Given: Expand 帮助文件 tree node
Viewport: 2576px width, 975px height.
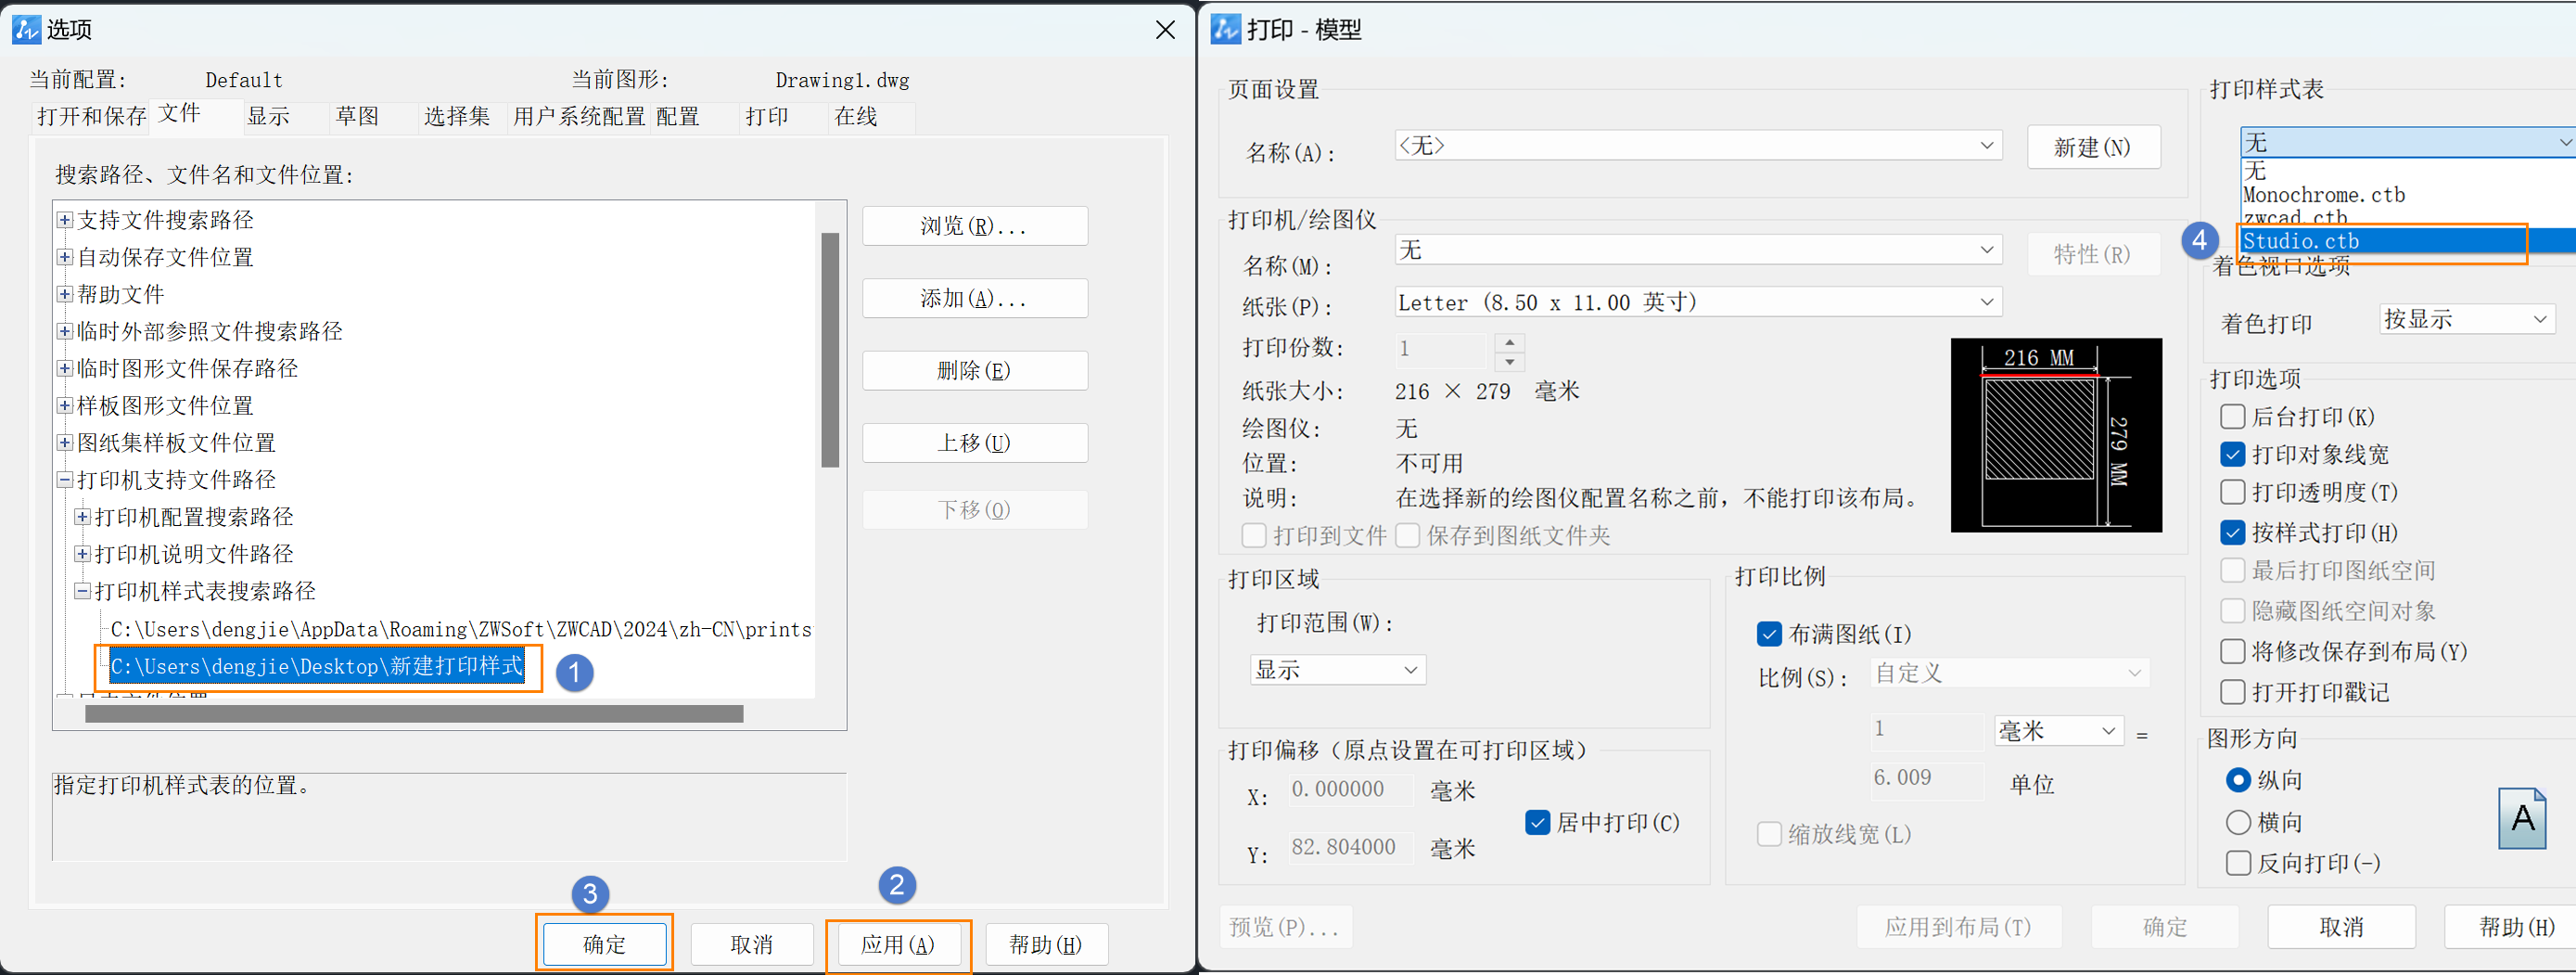Looking at the screenshot, I should click(65, 294).
